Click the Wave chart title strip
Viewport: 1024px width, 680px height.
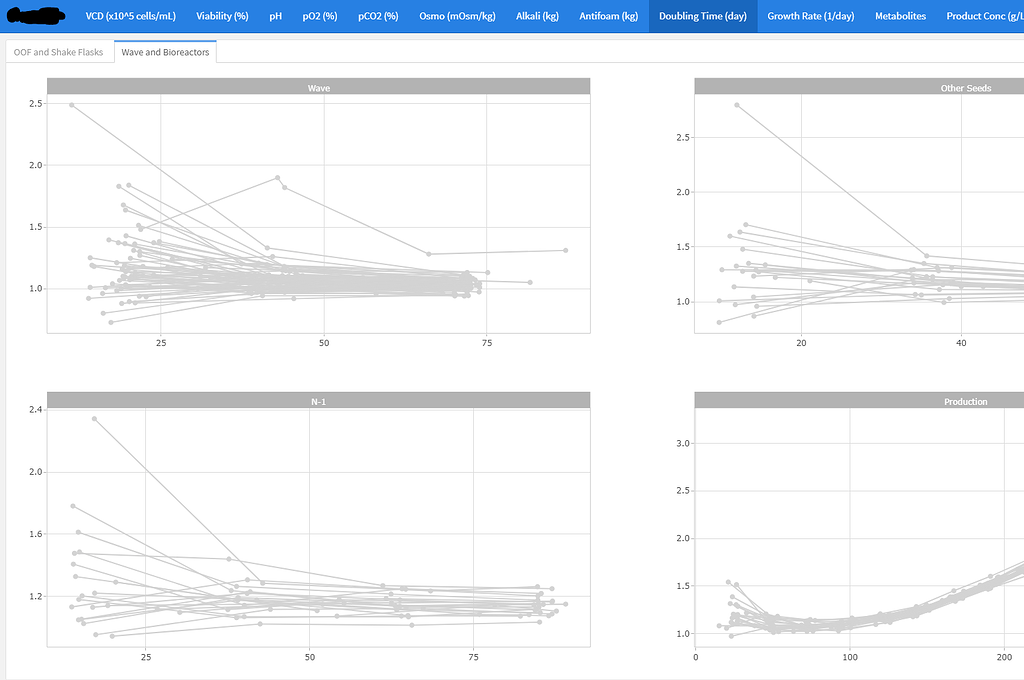click(319, 86)
